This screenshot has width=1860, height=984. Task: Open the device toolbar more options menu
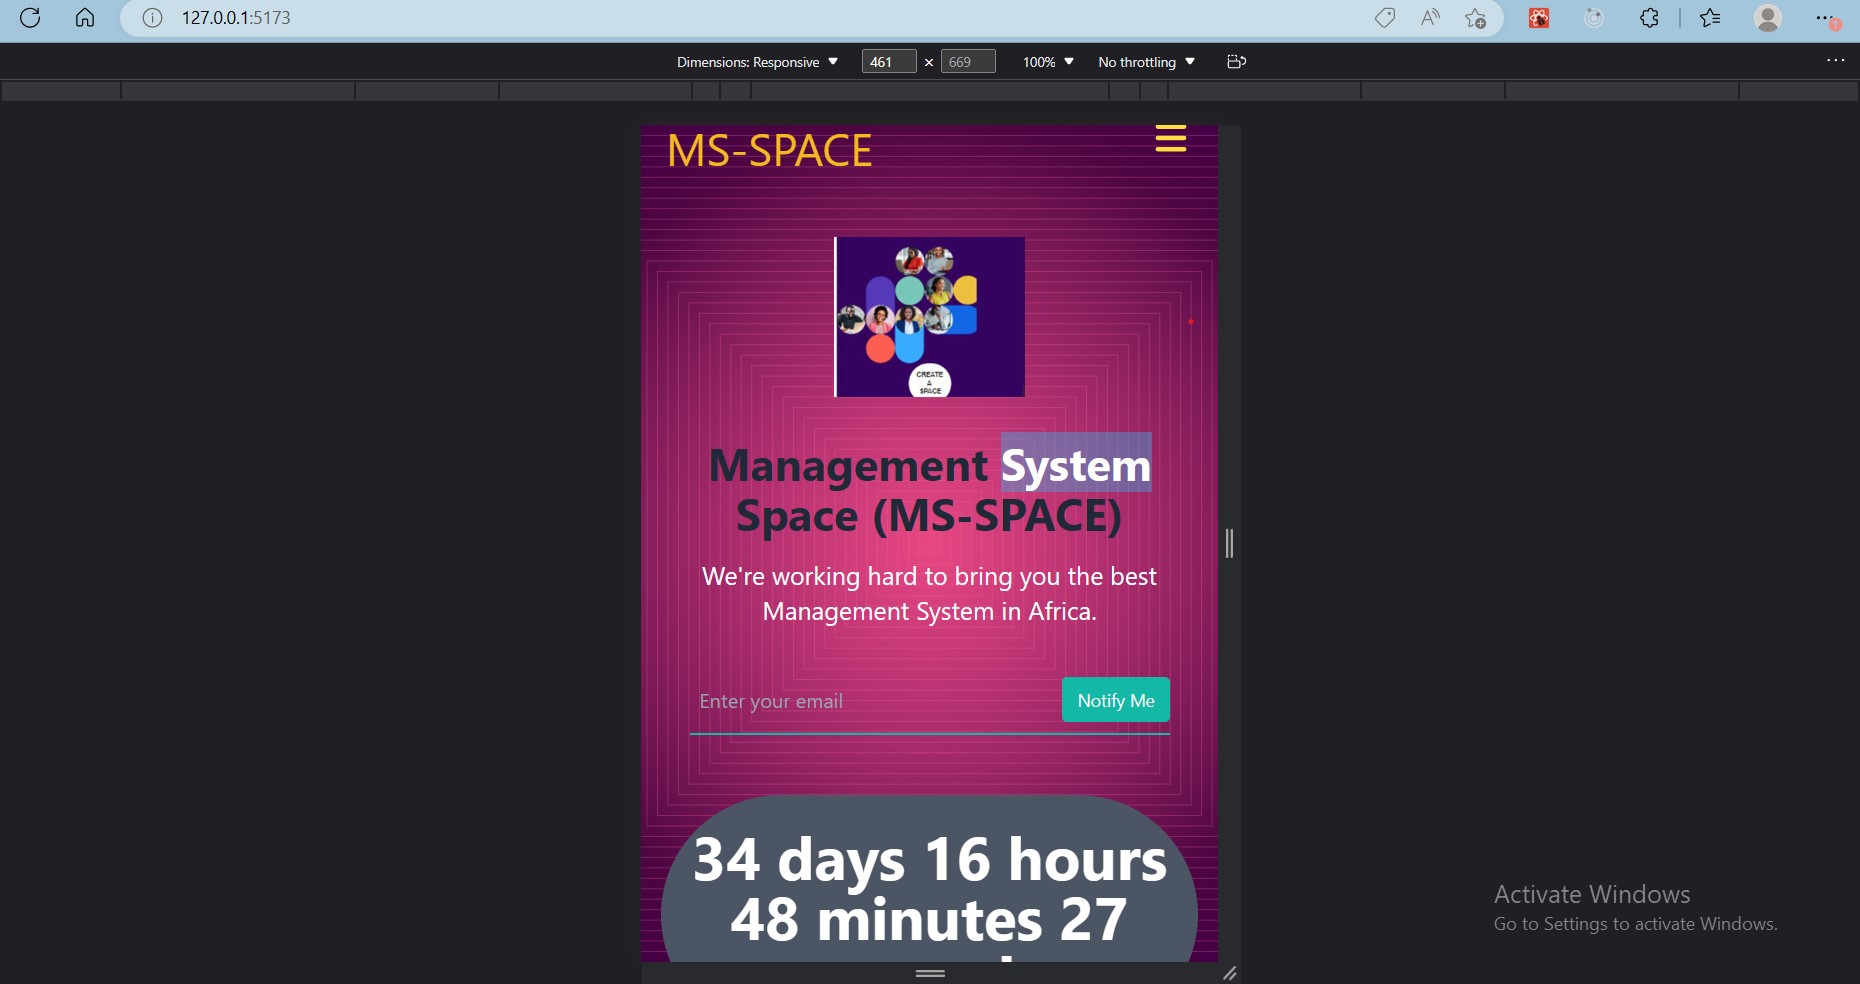point(1836,60)
